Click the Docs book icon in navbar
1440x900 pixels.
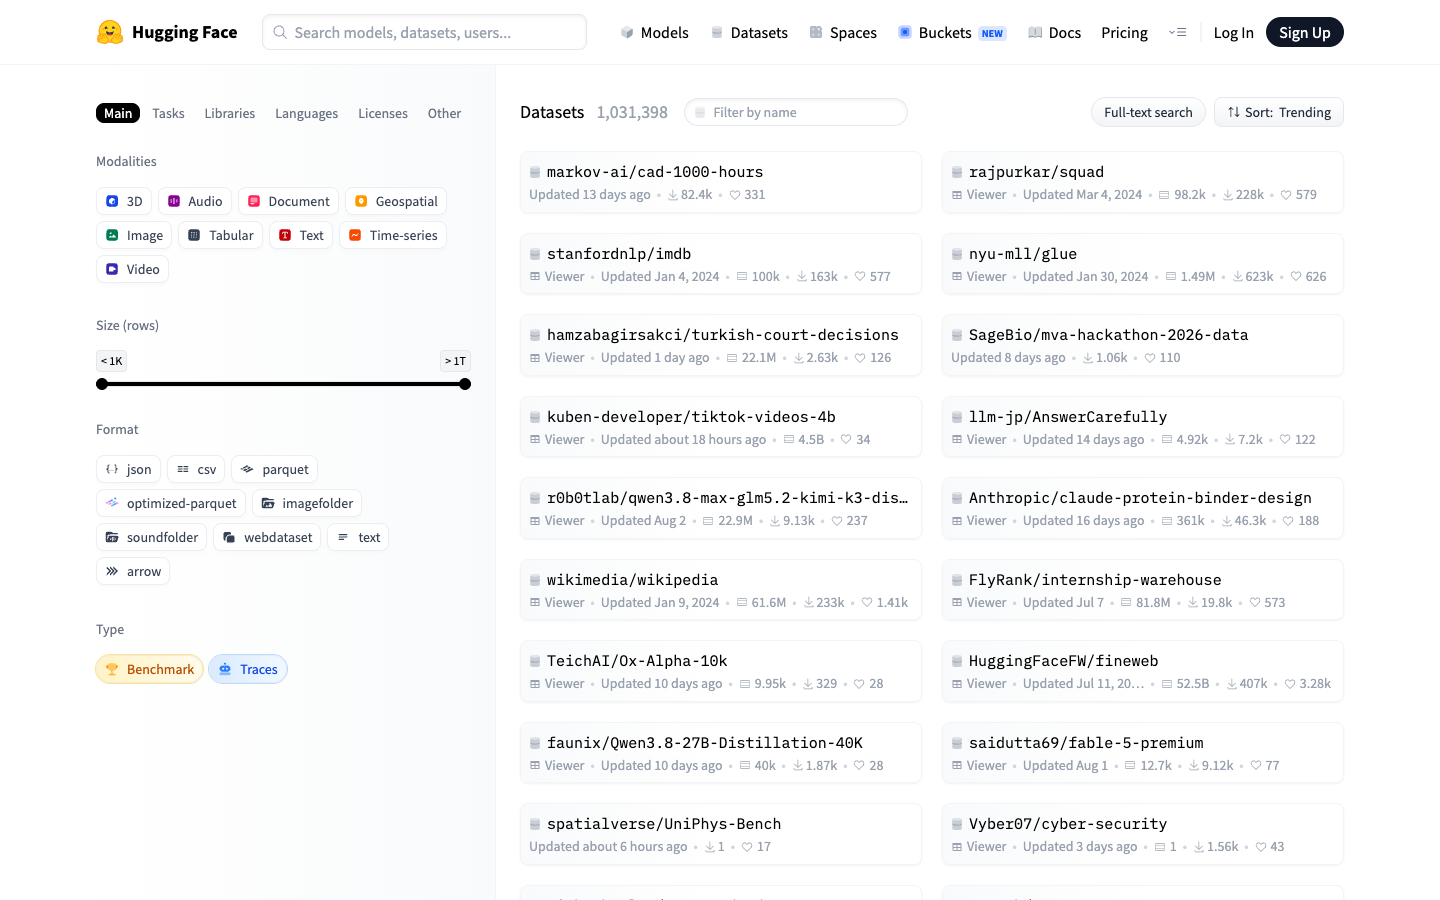[1035, 32]
